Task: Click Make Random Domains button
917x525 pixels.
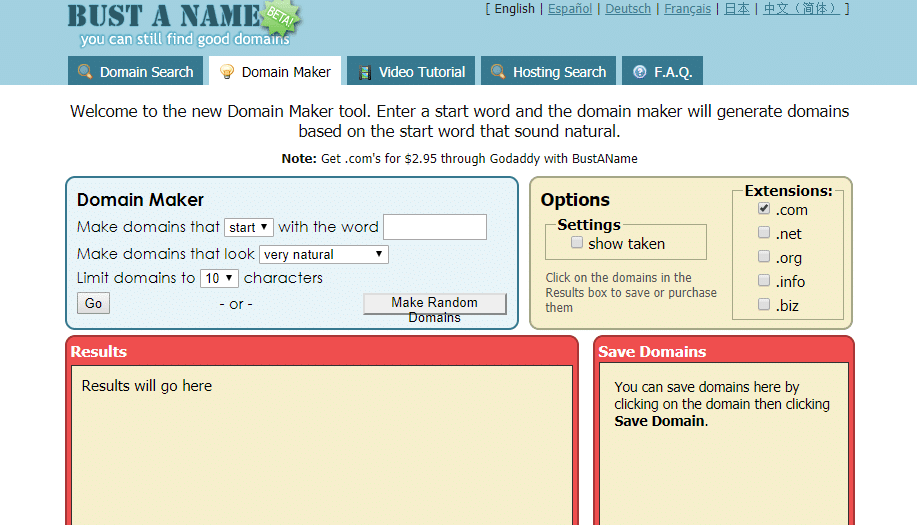Action: click(x=435, y=304)
